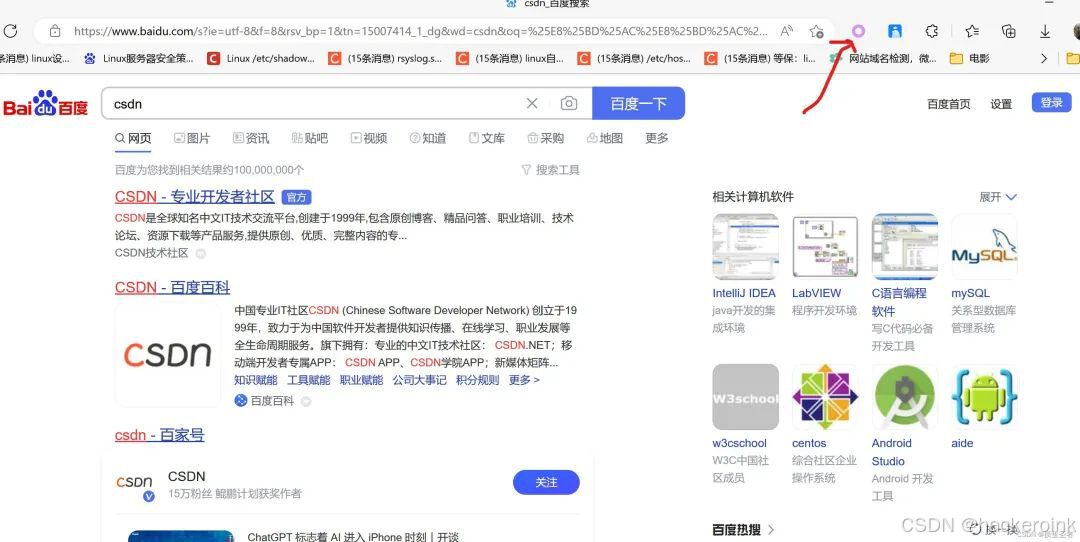Open the blue extension icon in toolbar
The height and width of the screenshot is (542, 1080).
(x=895, y=31)
